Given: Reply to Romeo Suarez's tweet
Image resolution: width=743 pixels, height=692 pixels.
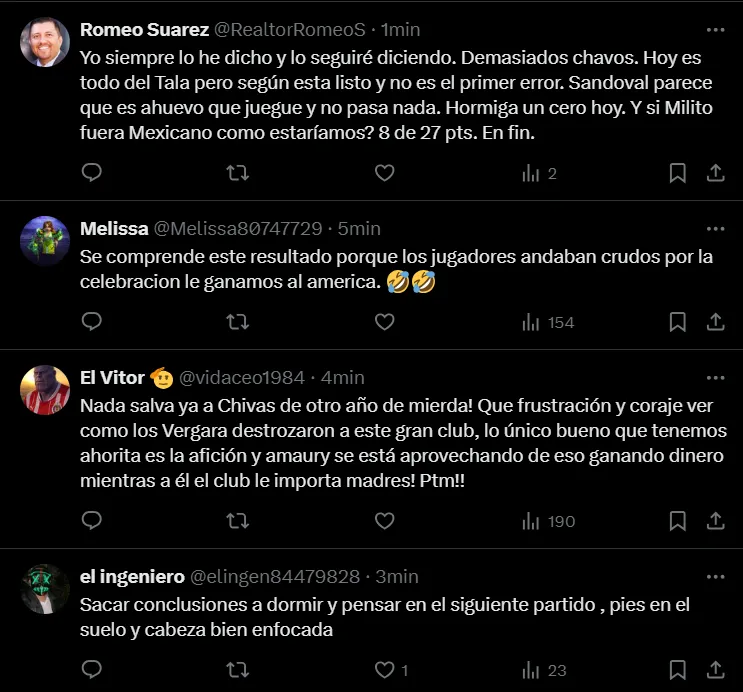Looking at the screenshot, I should 92,173.
